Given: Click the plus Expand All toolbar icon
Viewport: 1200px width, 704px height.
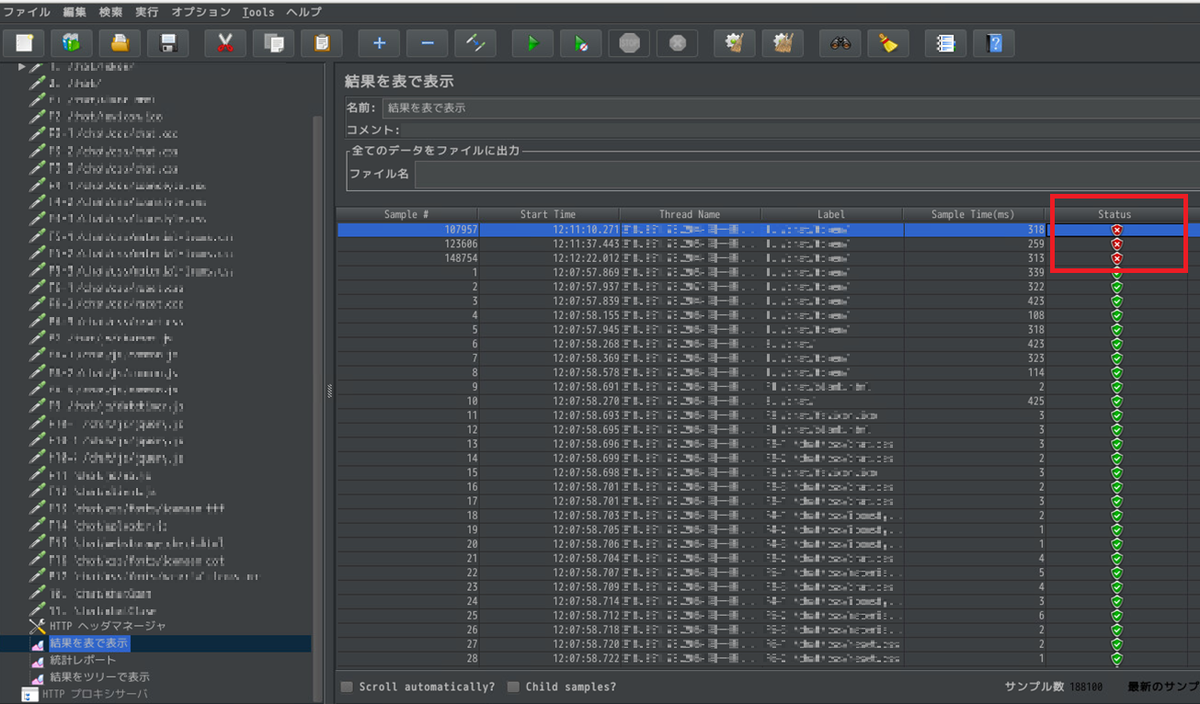Looking at the screenshot, I should [379, 43].
